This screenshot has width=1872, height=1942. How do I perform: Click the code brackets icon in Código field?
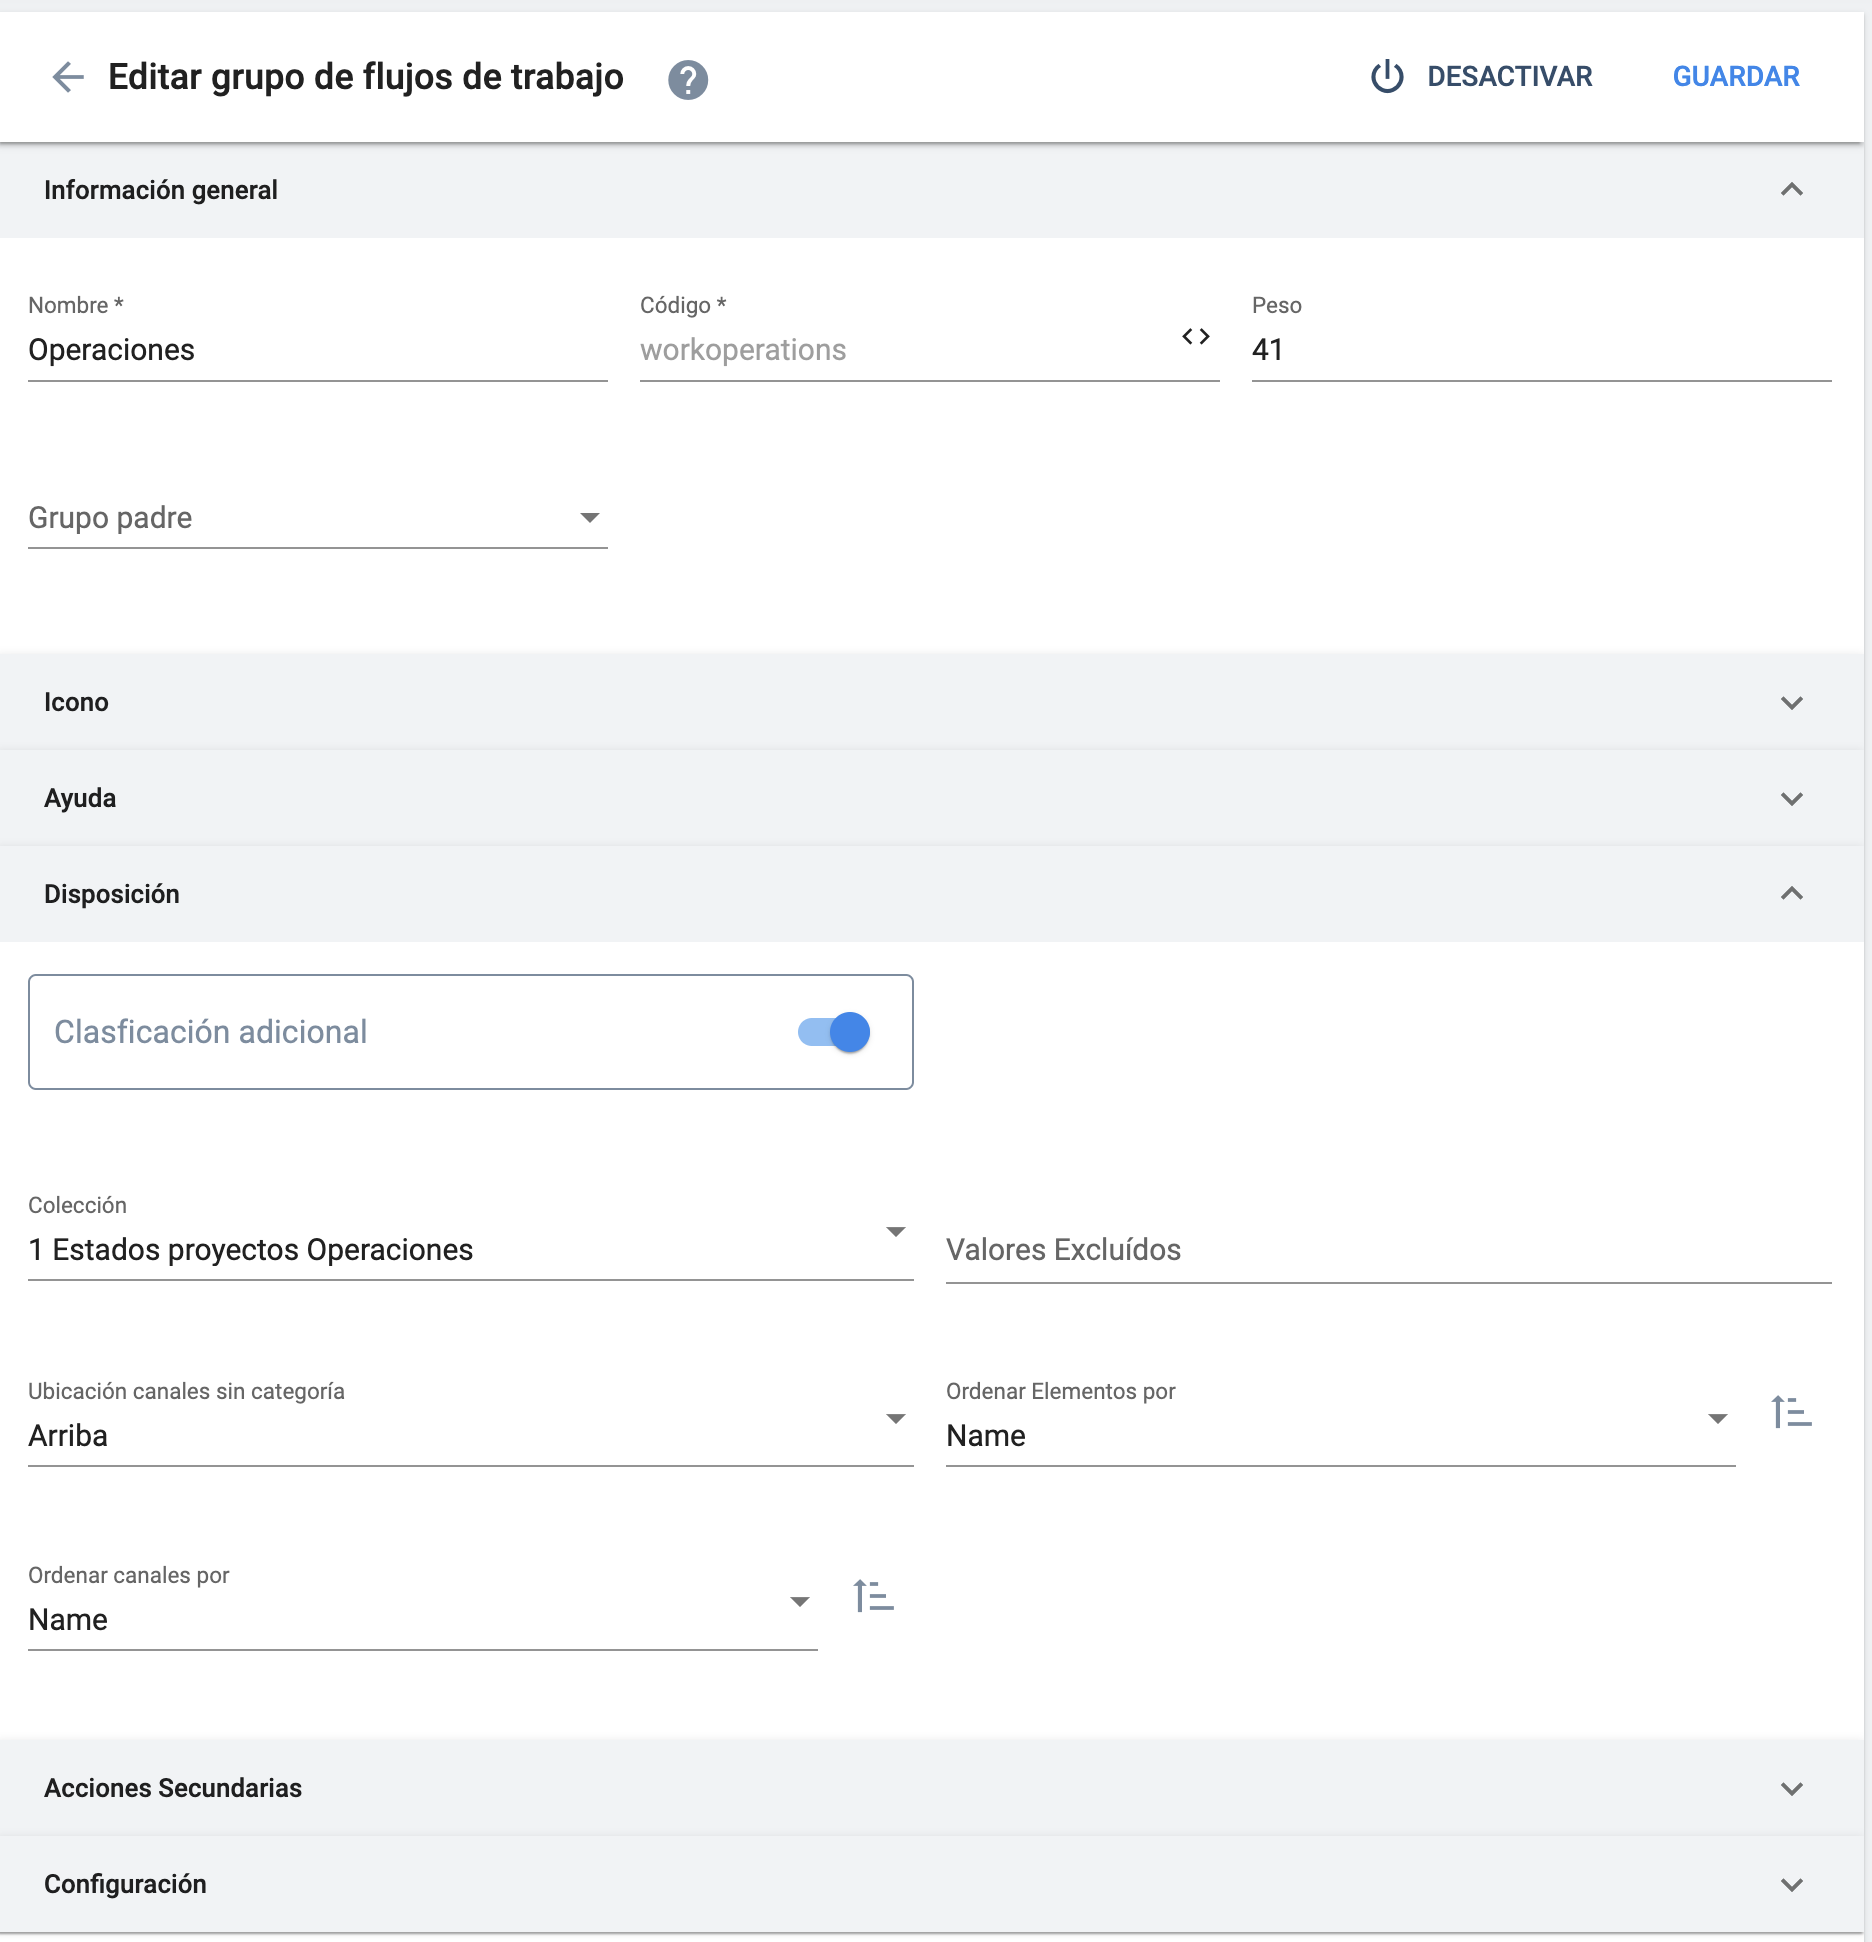tap(1196, 337)
